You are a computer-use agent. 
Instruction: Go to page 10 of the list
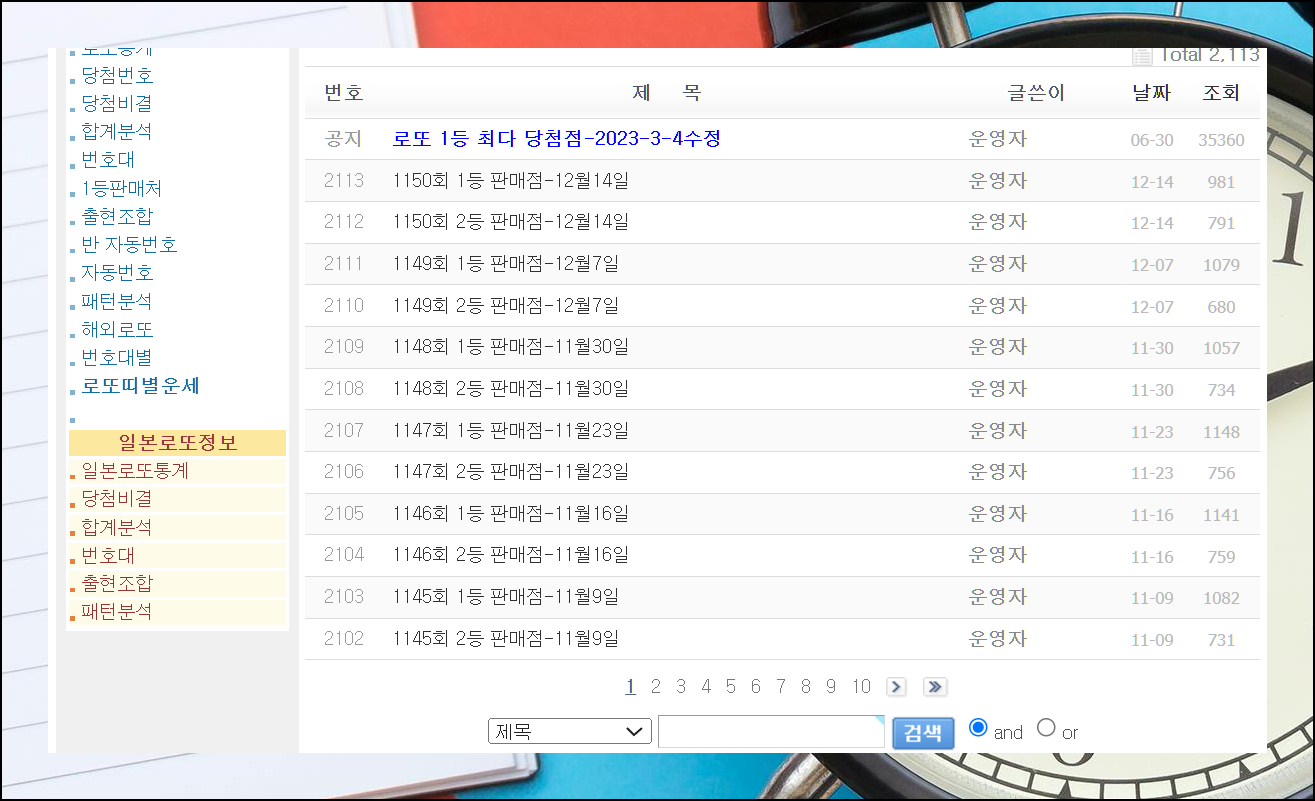coord(861,687)
